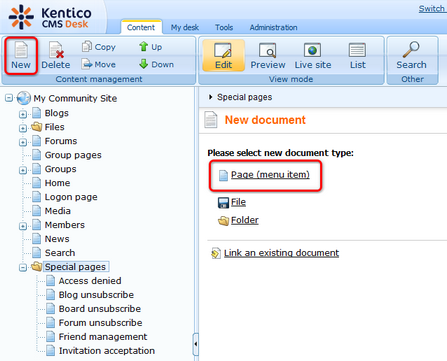Click the File document type link

pos(238,202)
